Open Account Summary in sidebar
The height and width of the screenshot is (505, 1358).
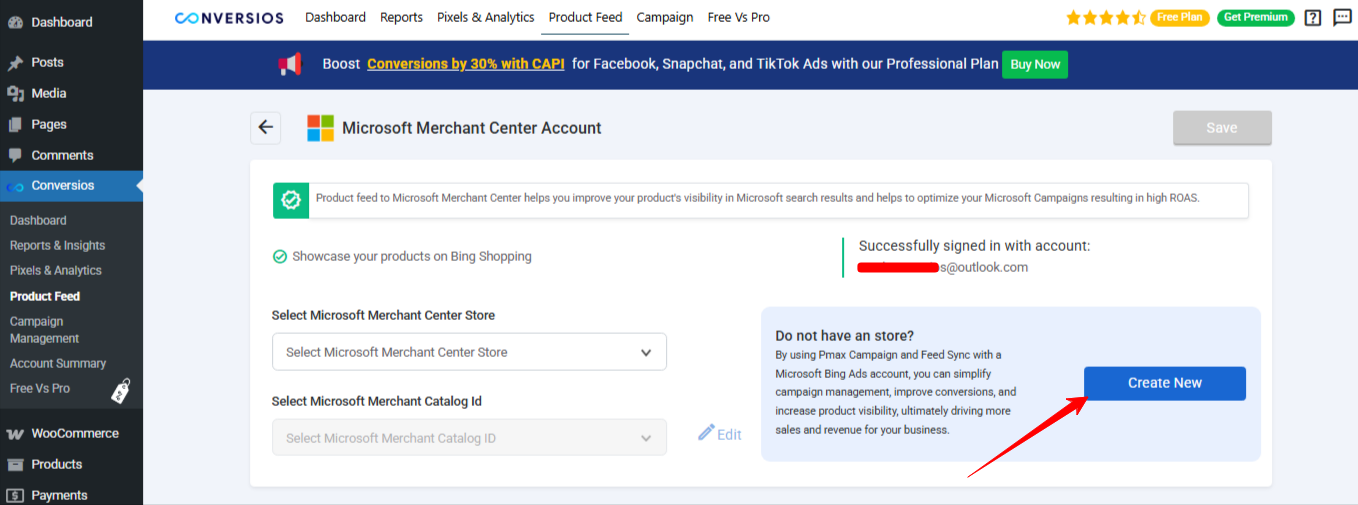tap(58, 363)
